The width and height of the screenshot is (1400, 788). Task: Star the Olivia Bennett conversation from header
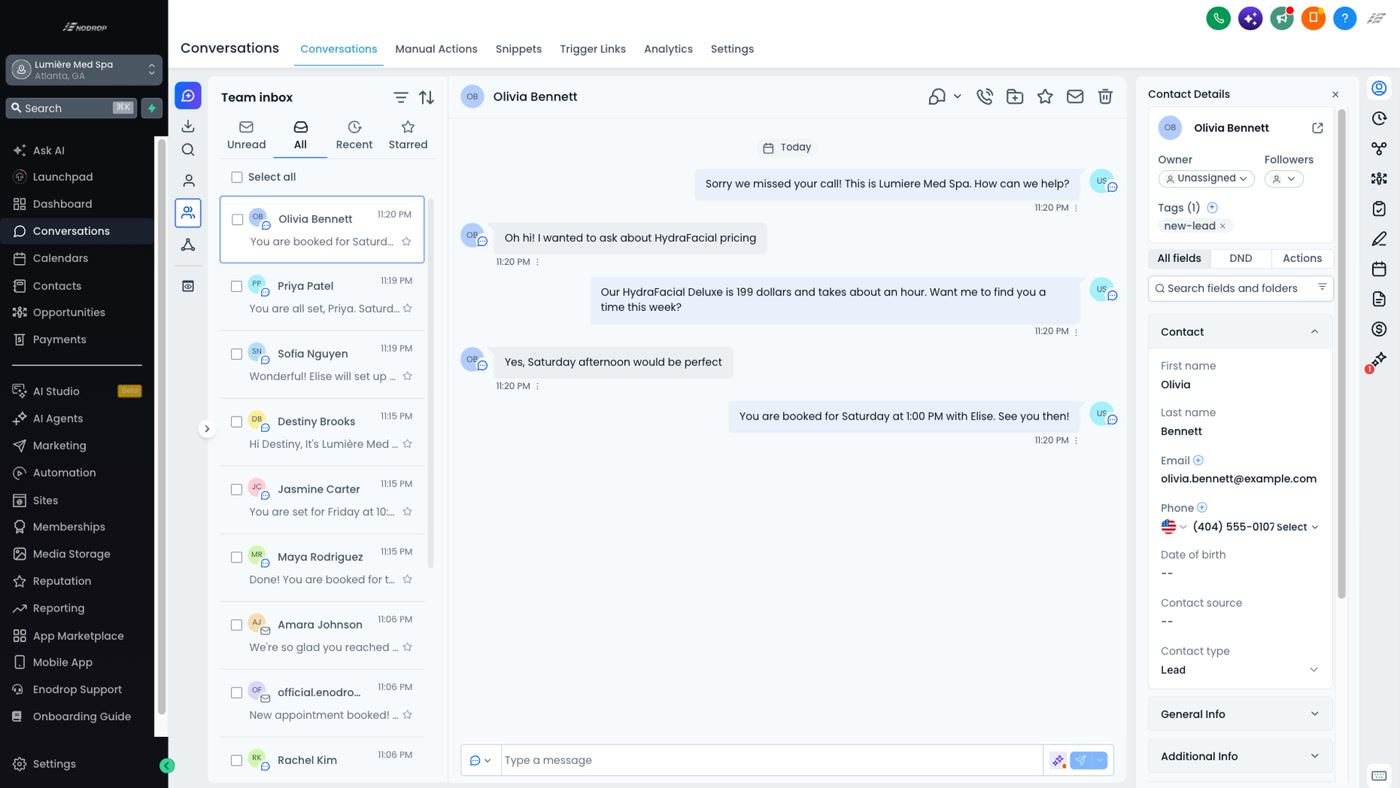pyautogui.click(x=1045, y=97)
